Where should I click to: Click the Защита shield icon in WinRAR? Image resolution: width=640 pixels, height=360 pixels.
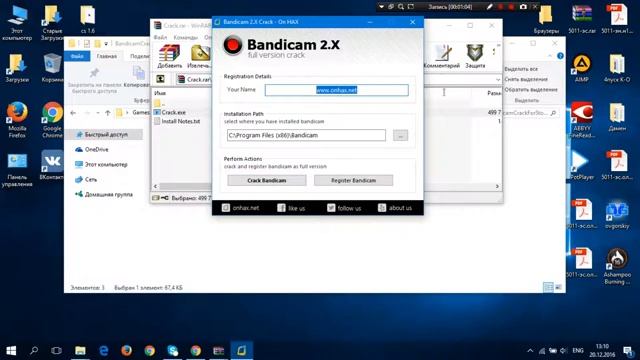(x=475, y=56)
